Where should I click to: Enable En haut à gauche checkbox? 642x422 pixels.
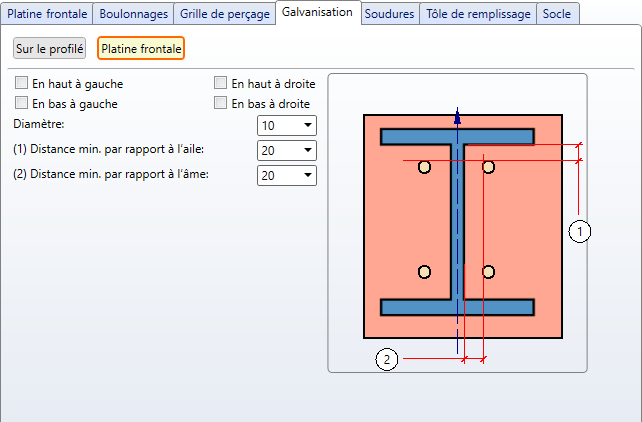[22, 84]
